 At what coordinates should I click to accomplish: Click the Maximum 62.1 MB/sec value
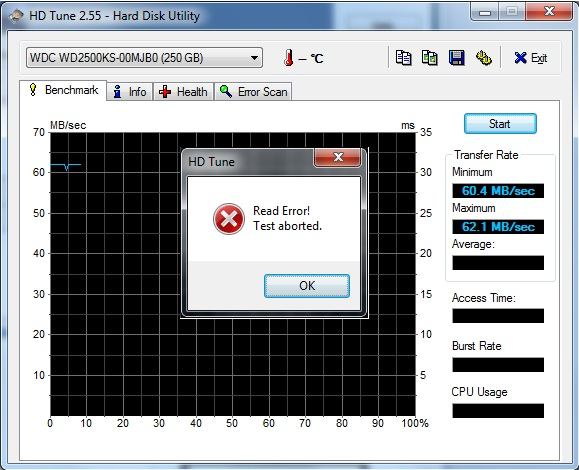pos(498,227)
